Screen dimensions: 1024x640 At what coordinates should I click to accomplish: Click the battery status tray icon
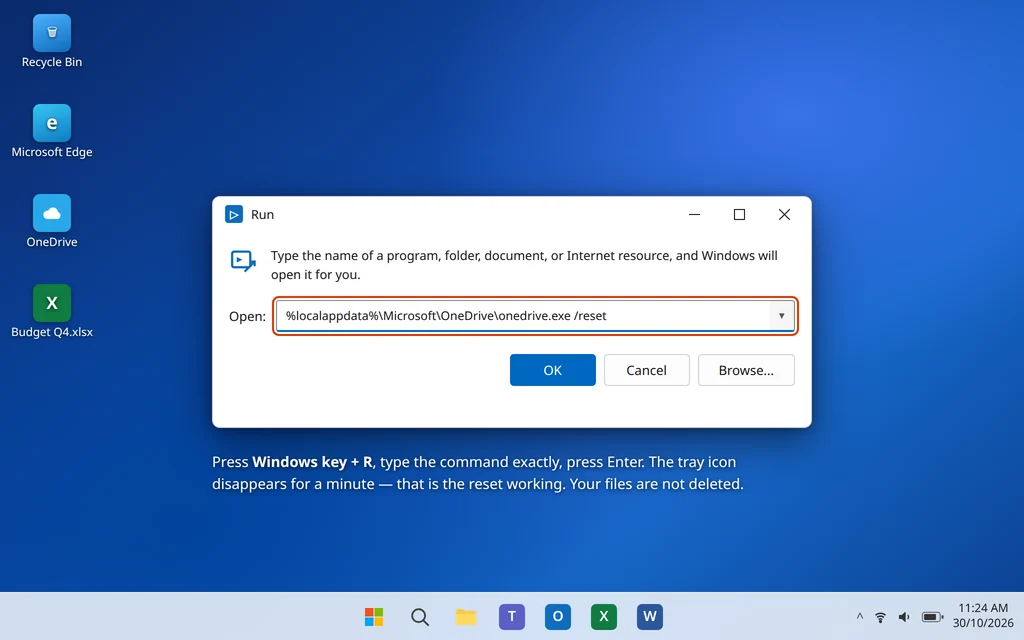pos(933,616)
